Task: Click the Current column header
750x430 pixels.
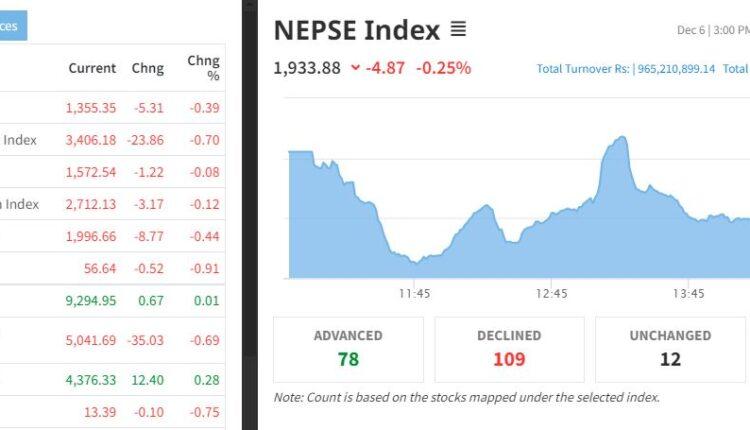Action: click(x=92, y=68)
